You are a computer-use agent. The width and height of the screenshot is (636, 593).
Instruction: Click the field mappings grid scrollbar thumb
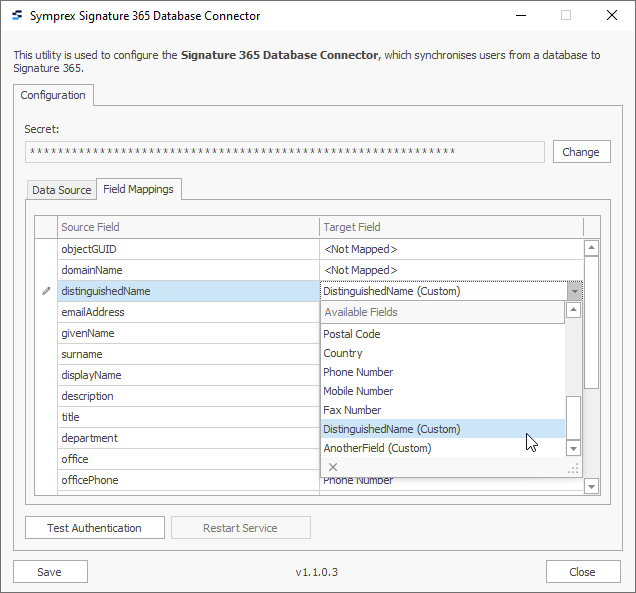(591, 322)
